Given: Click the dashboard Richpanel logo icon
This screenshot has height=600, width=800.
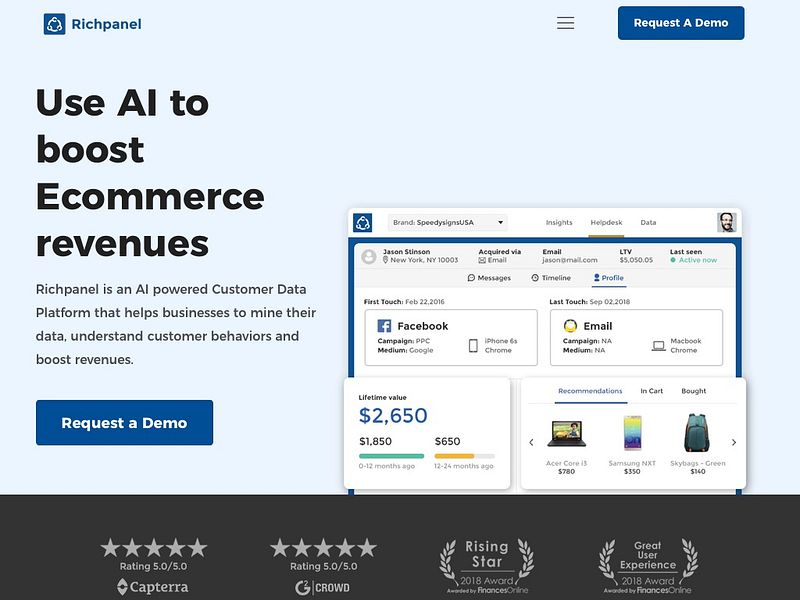Looking at the screenshot, I should [362, 222].
